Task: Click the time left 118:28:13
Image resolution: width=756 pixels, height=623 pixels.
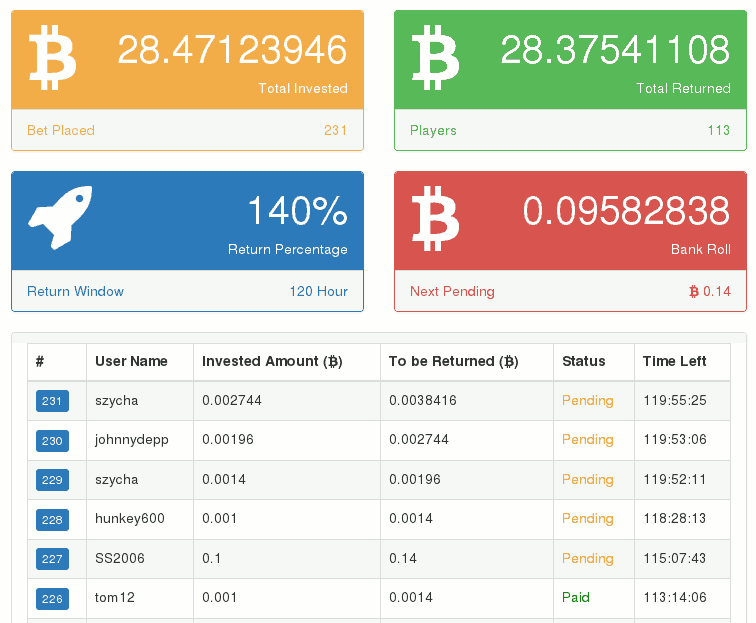Action: [675, 519]
